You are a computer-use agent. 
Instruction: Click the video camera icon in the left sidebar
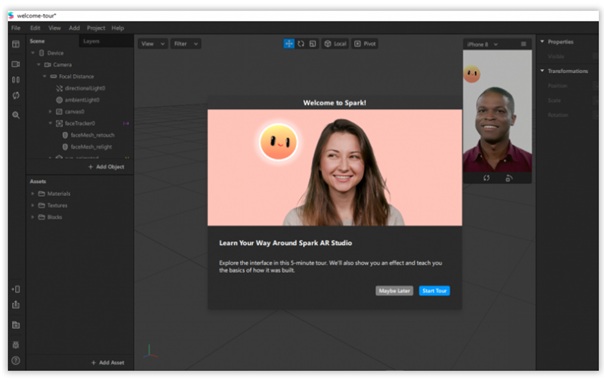point(16,64)
